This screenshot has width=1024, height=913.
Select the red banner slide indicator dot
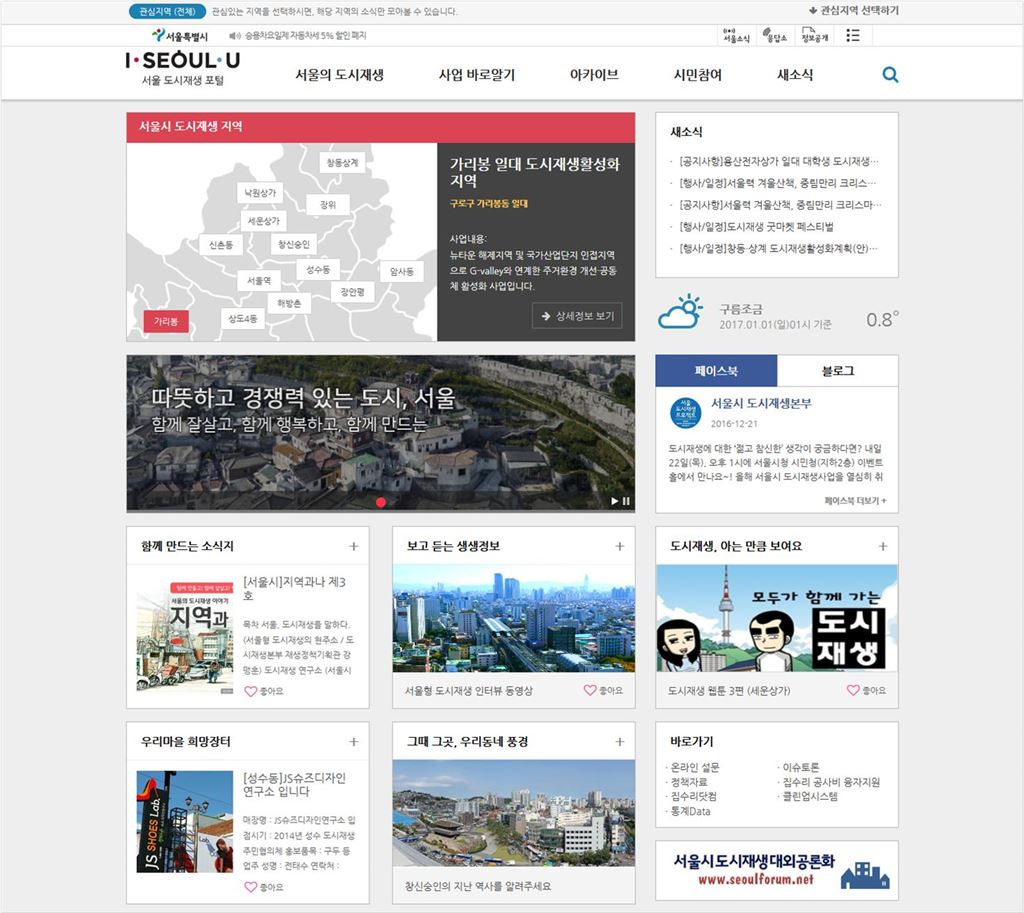click(x=381, y=502)
